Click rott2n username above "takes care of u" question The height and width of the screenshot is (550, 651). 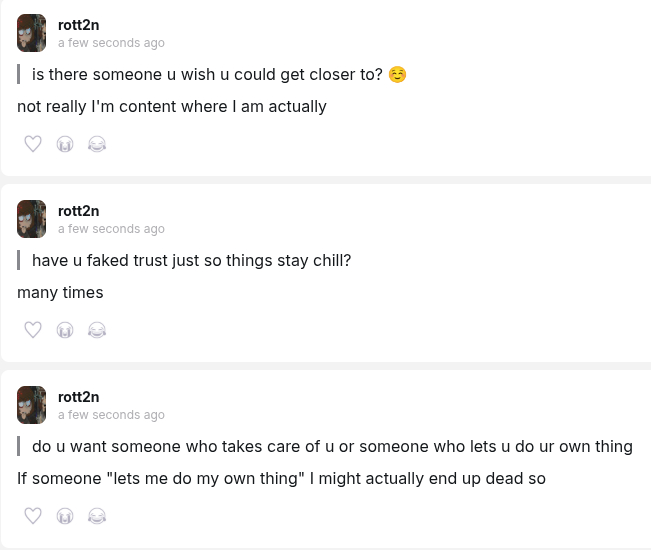click(x=78, y=397)
